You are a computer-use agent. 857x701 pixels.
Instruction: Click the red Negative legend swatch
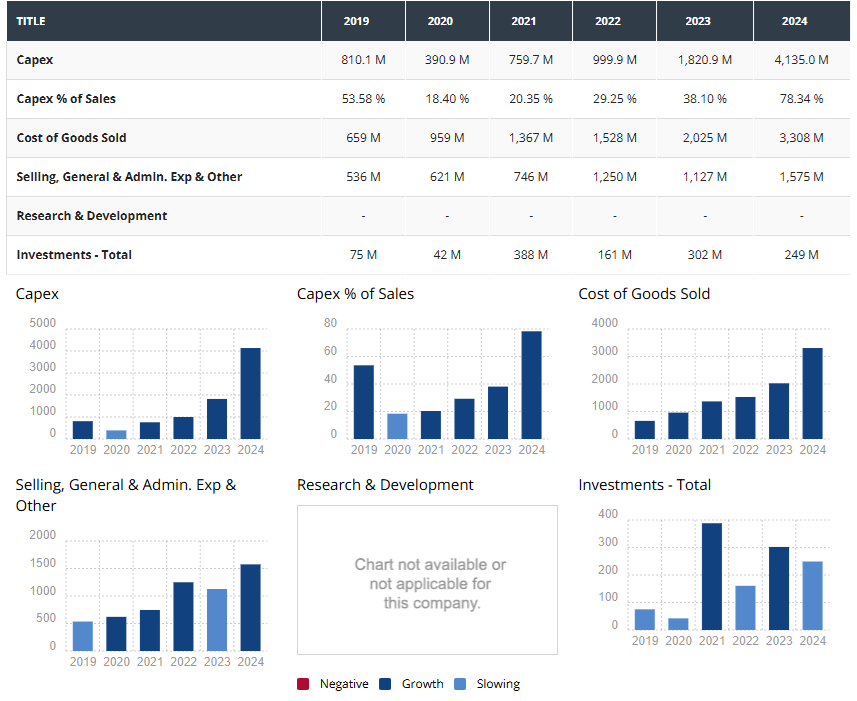303,684
